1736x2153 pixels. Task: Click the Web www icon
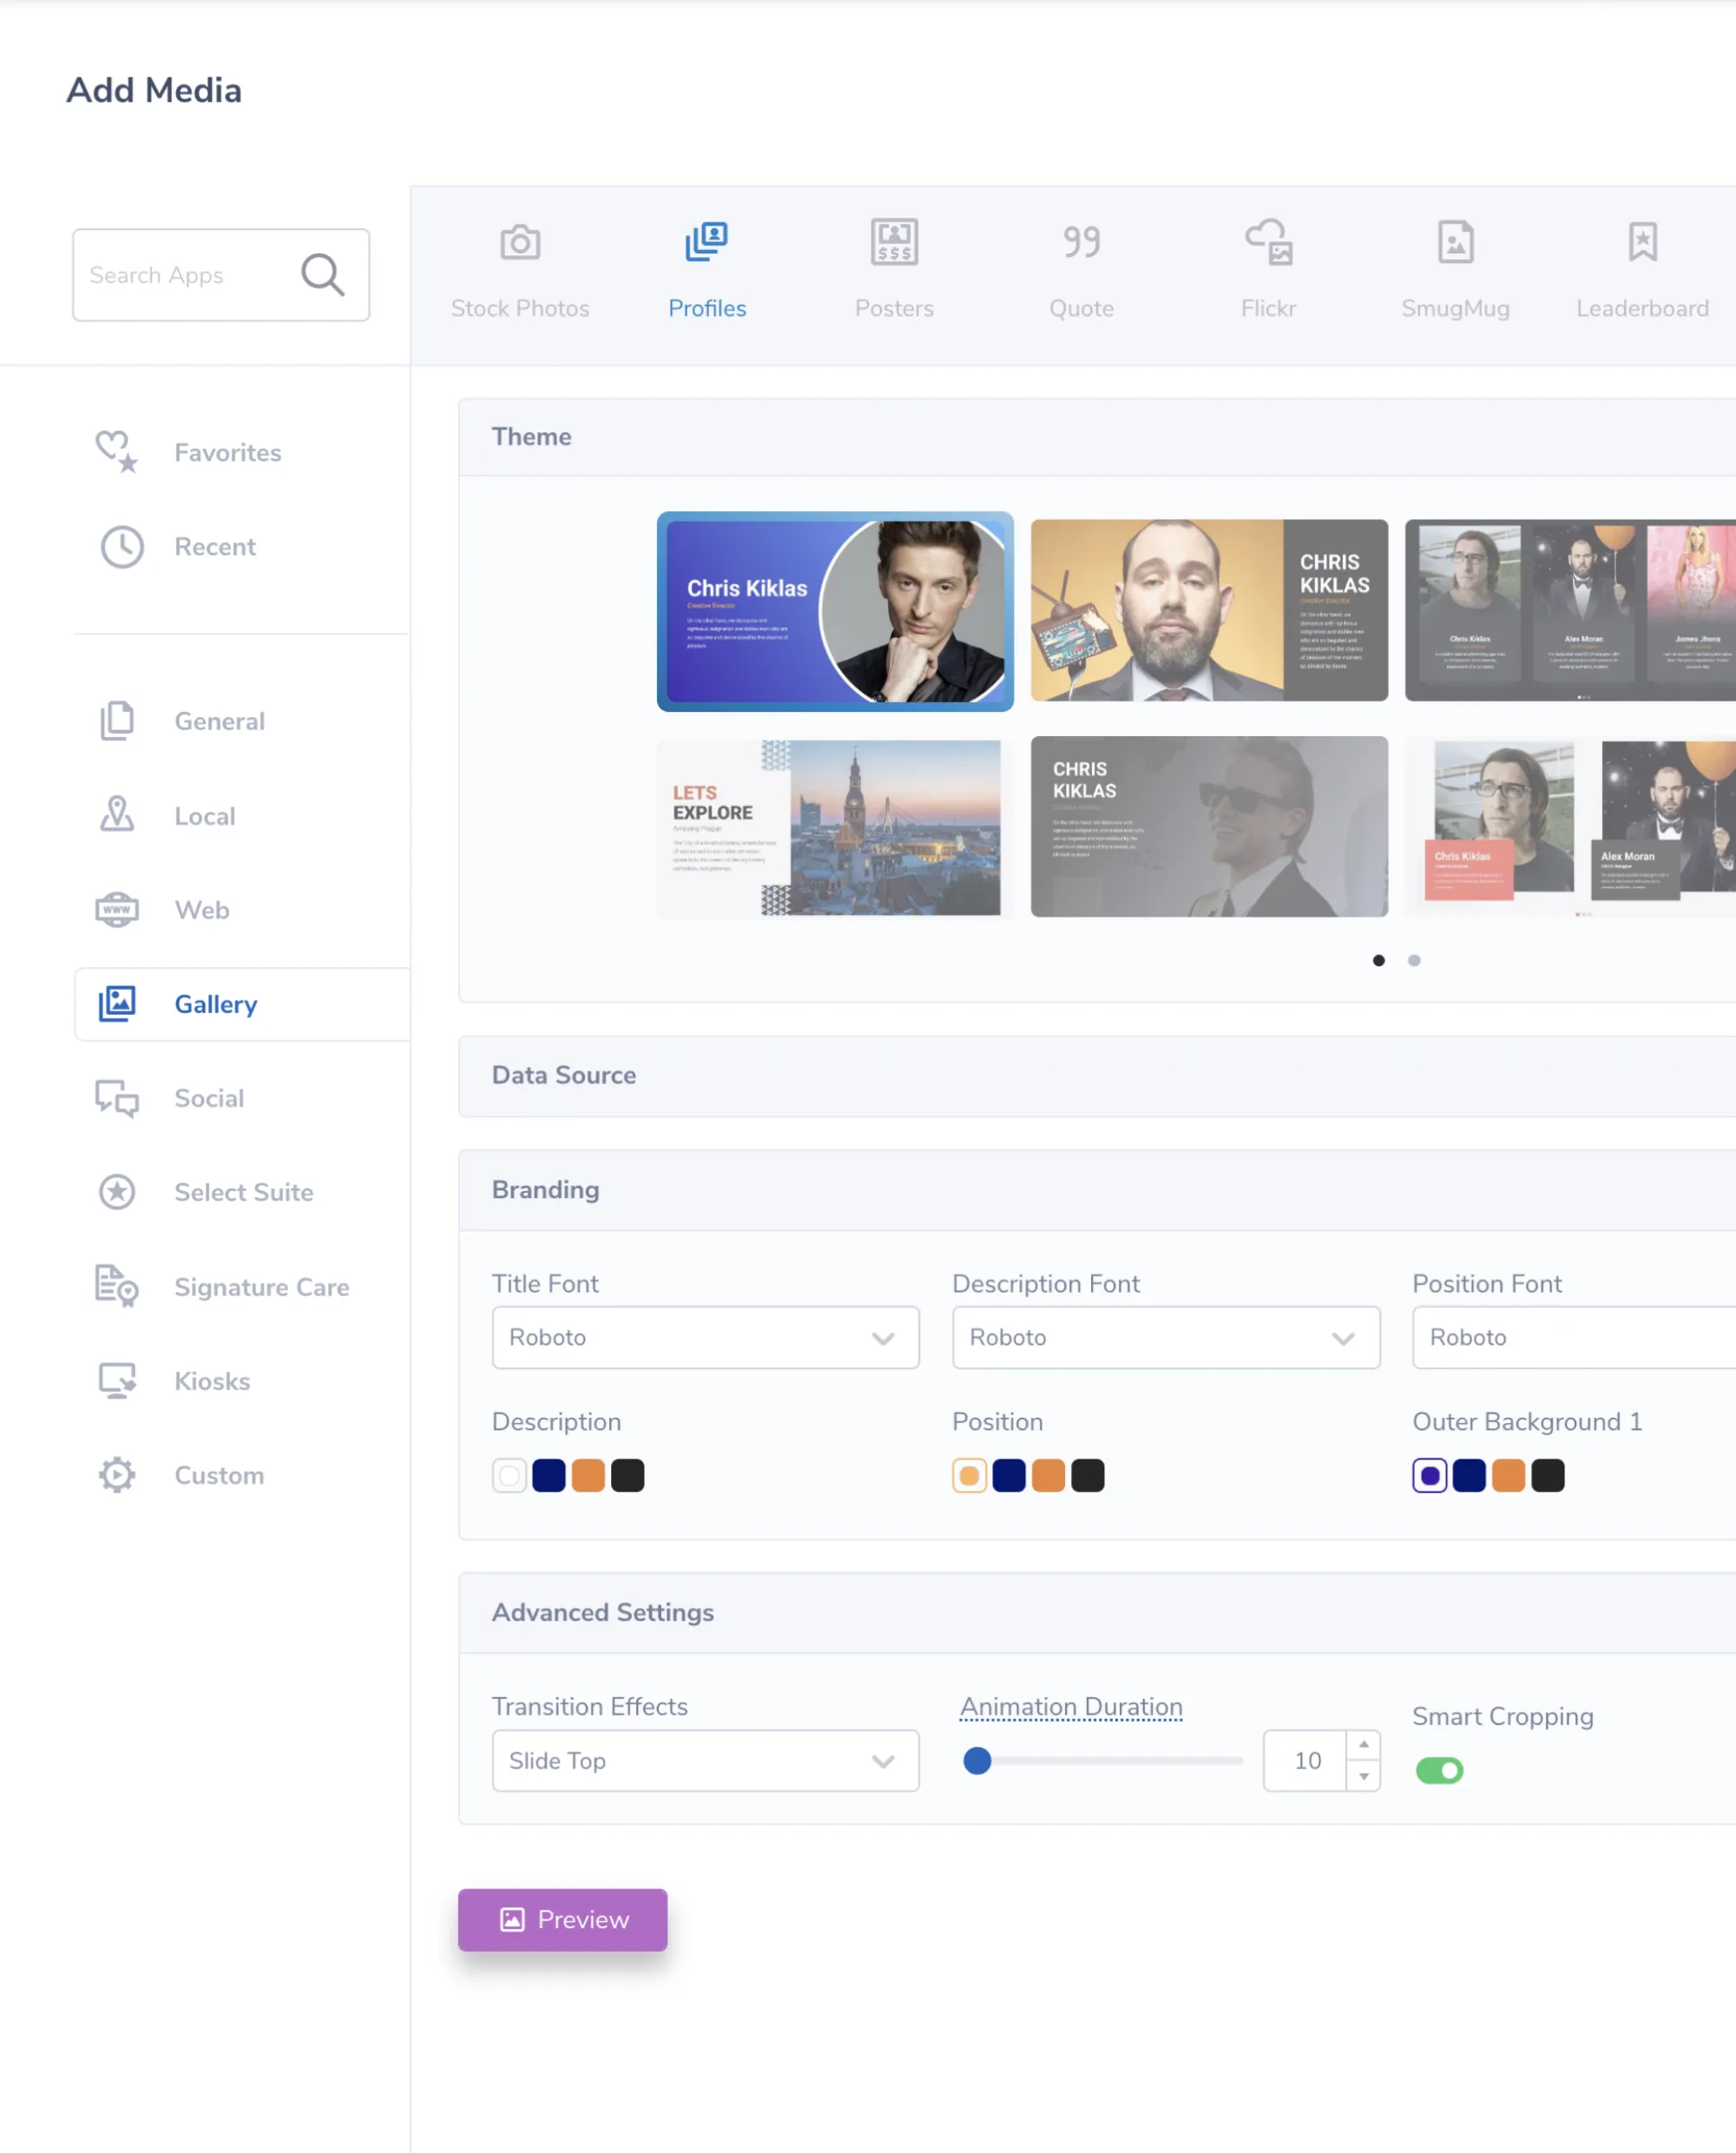117,909
